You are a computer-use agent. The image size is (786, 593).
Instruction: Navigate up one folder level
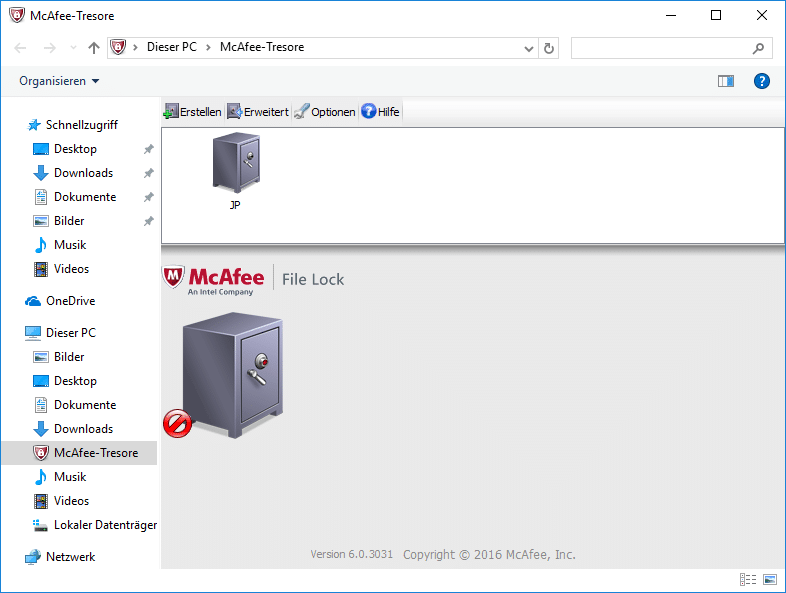(94, 48)
